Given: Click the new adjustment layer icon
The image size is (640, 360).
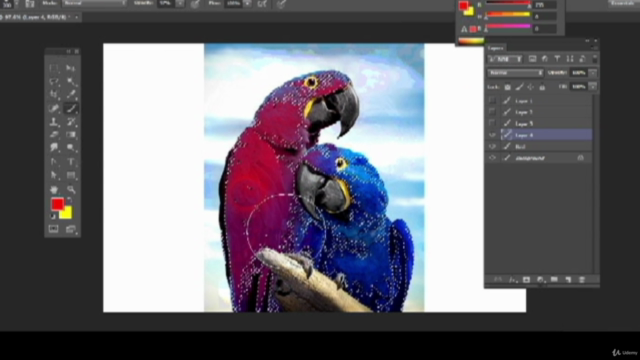Looking at the screenshot, I should (x=540, y=280).
